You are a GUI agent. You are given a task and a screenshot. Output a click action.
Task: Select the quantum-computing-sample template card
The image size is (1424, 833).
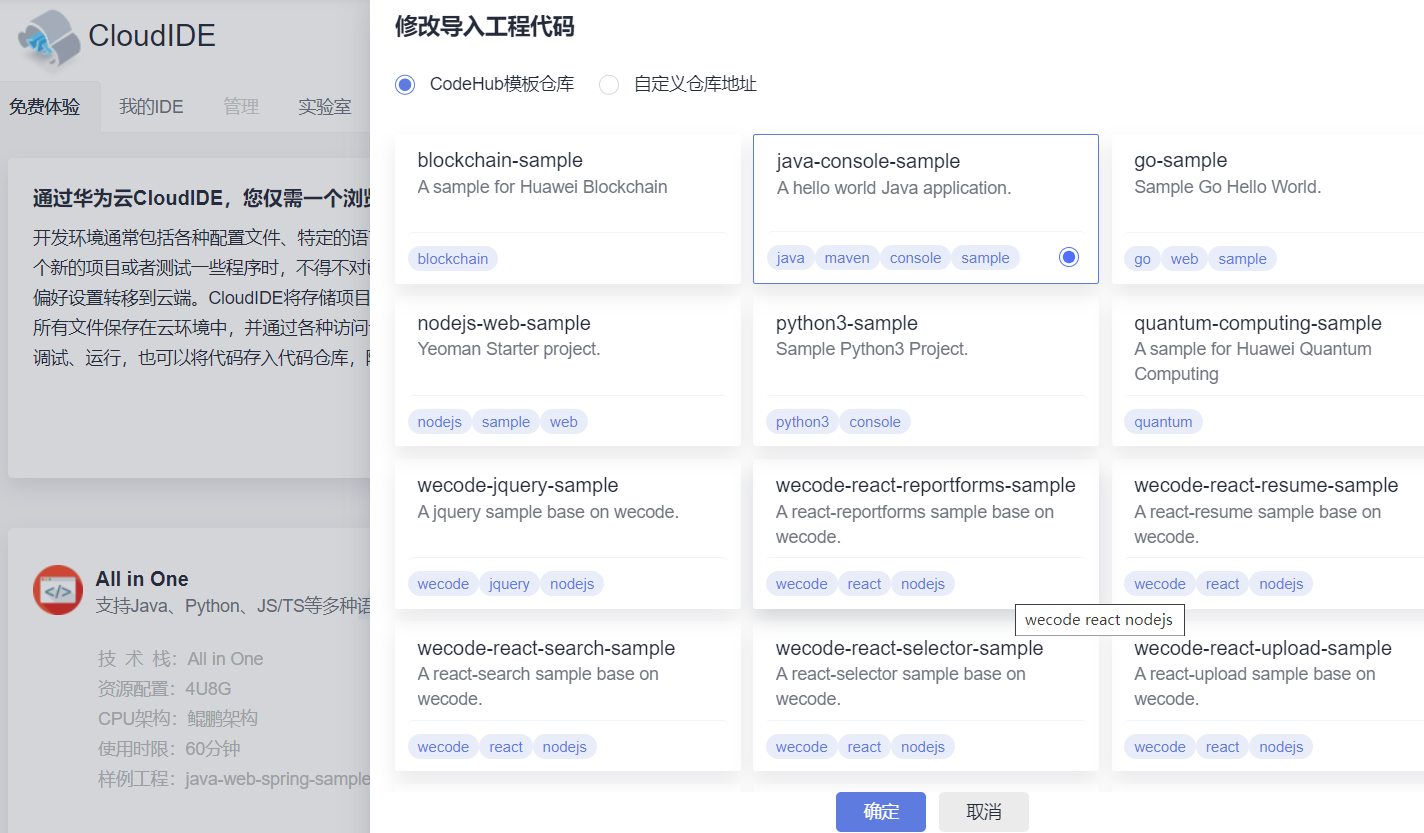pos(1268,372)
